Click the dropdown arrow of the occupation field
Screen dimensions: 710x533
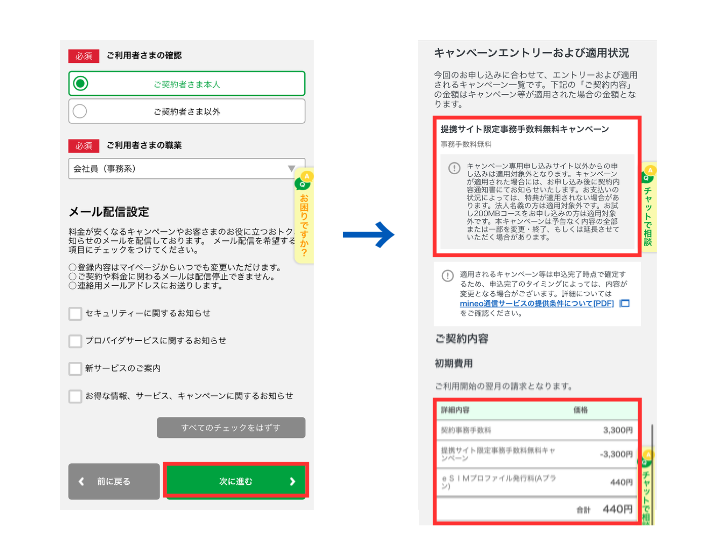coord(292,168)
